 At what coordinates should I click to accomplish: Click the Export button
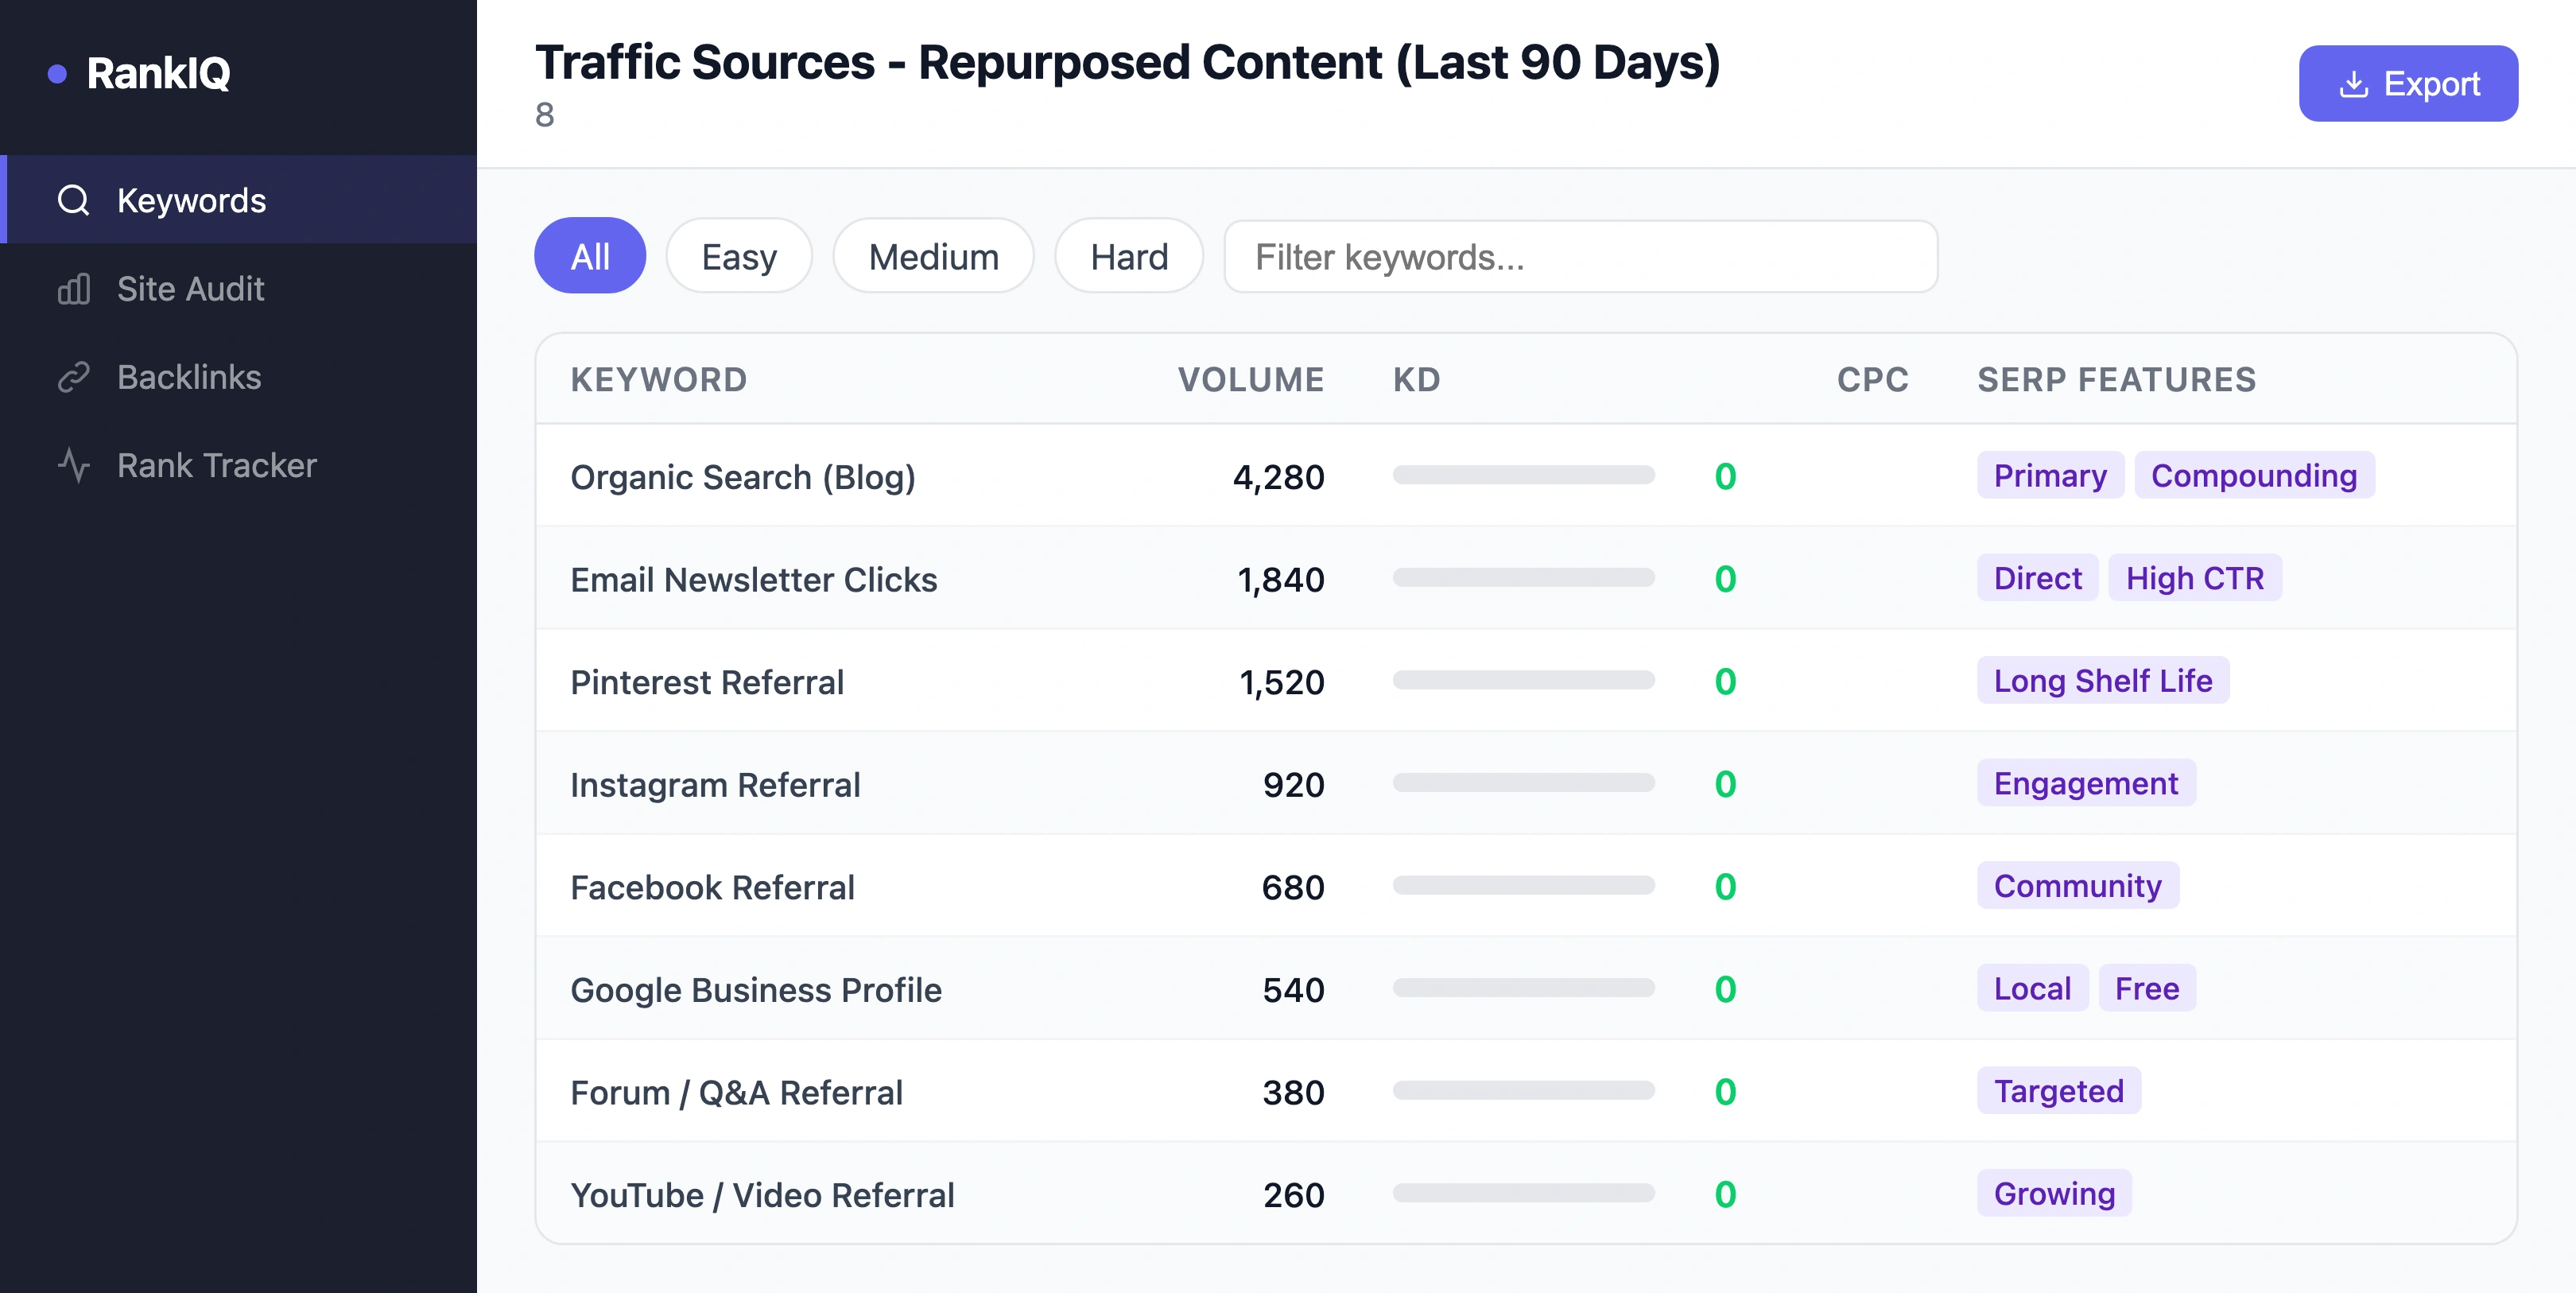tap(2408, 83)
